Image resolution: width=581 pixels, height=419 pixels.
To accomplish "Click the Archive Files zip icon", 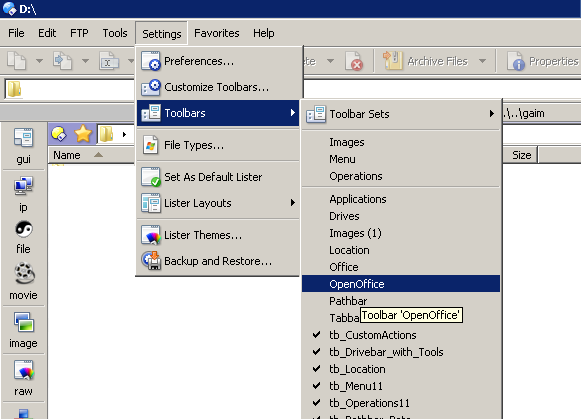I will click(392, 60).
